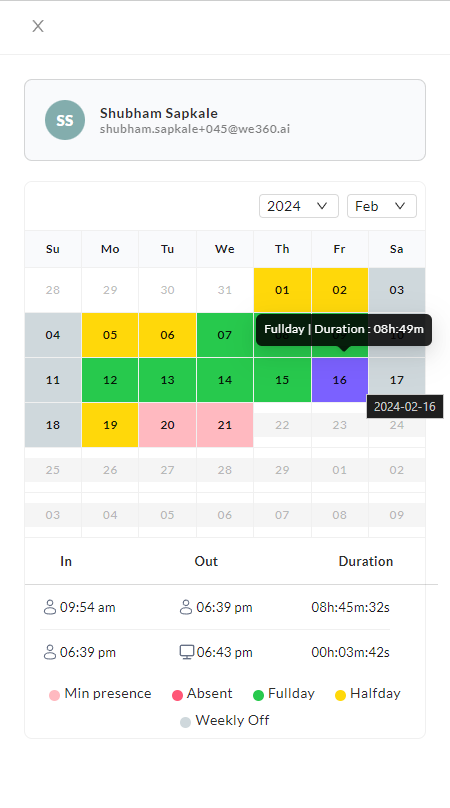Click the Absent red legend dot
450x808 pixels.
click(x=177, y=695)
